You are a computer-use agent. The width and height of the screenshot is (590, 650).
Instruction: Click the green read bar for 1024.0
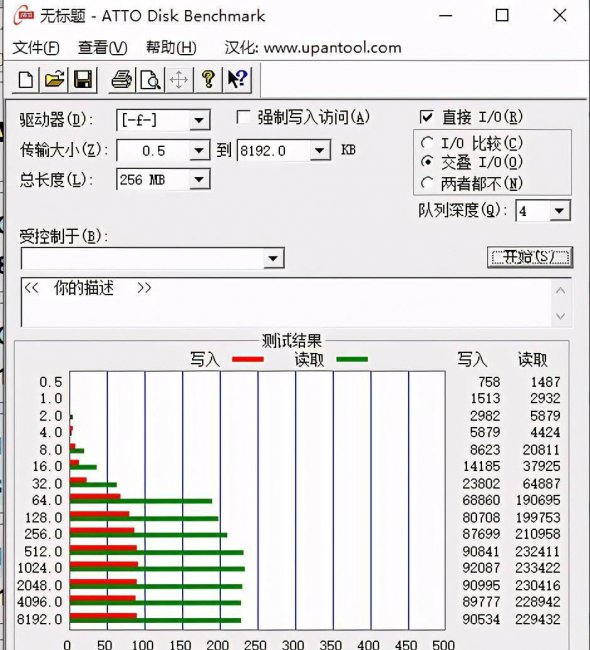click(x=158, y=569)
